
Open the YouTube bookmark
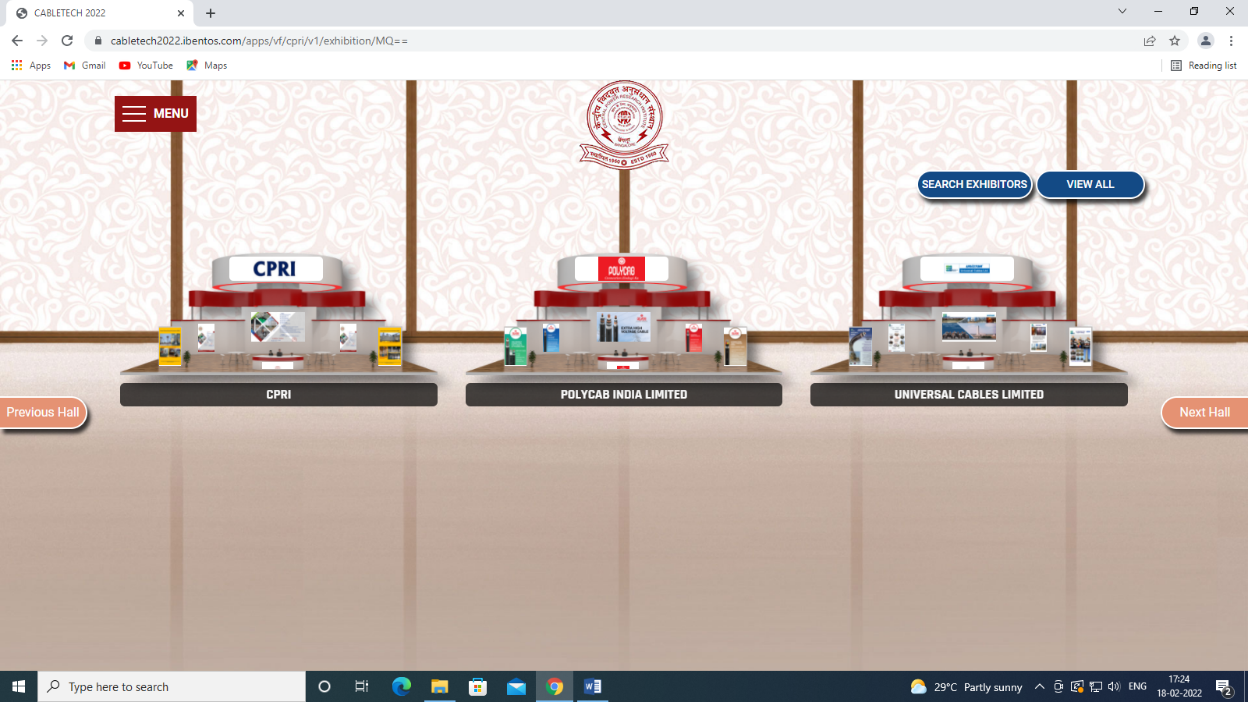tap(146, 66)
